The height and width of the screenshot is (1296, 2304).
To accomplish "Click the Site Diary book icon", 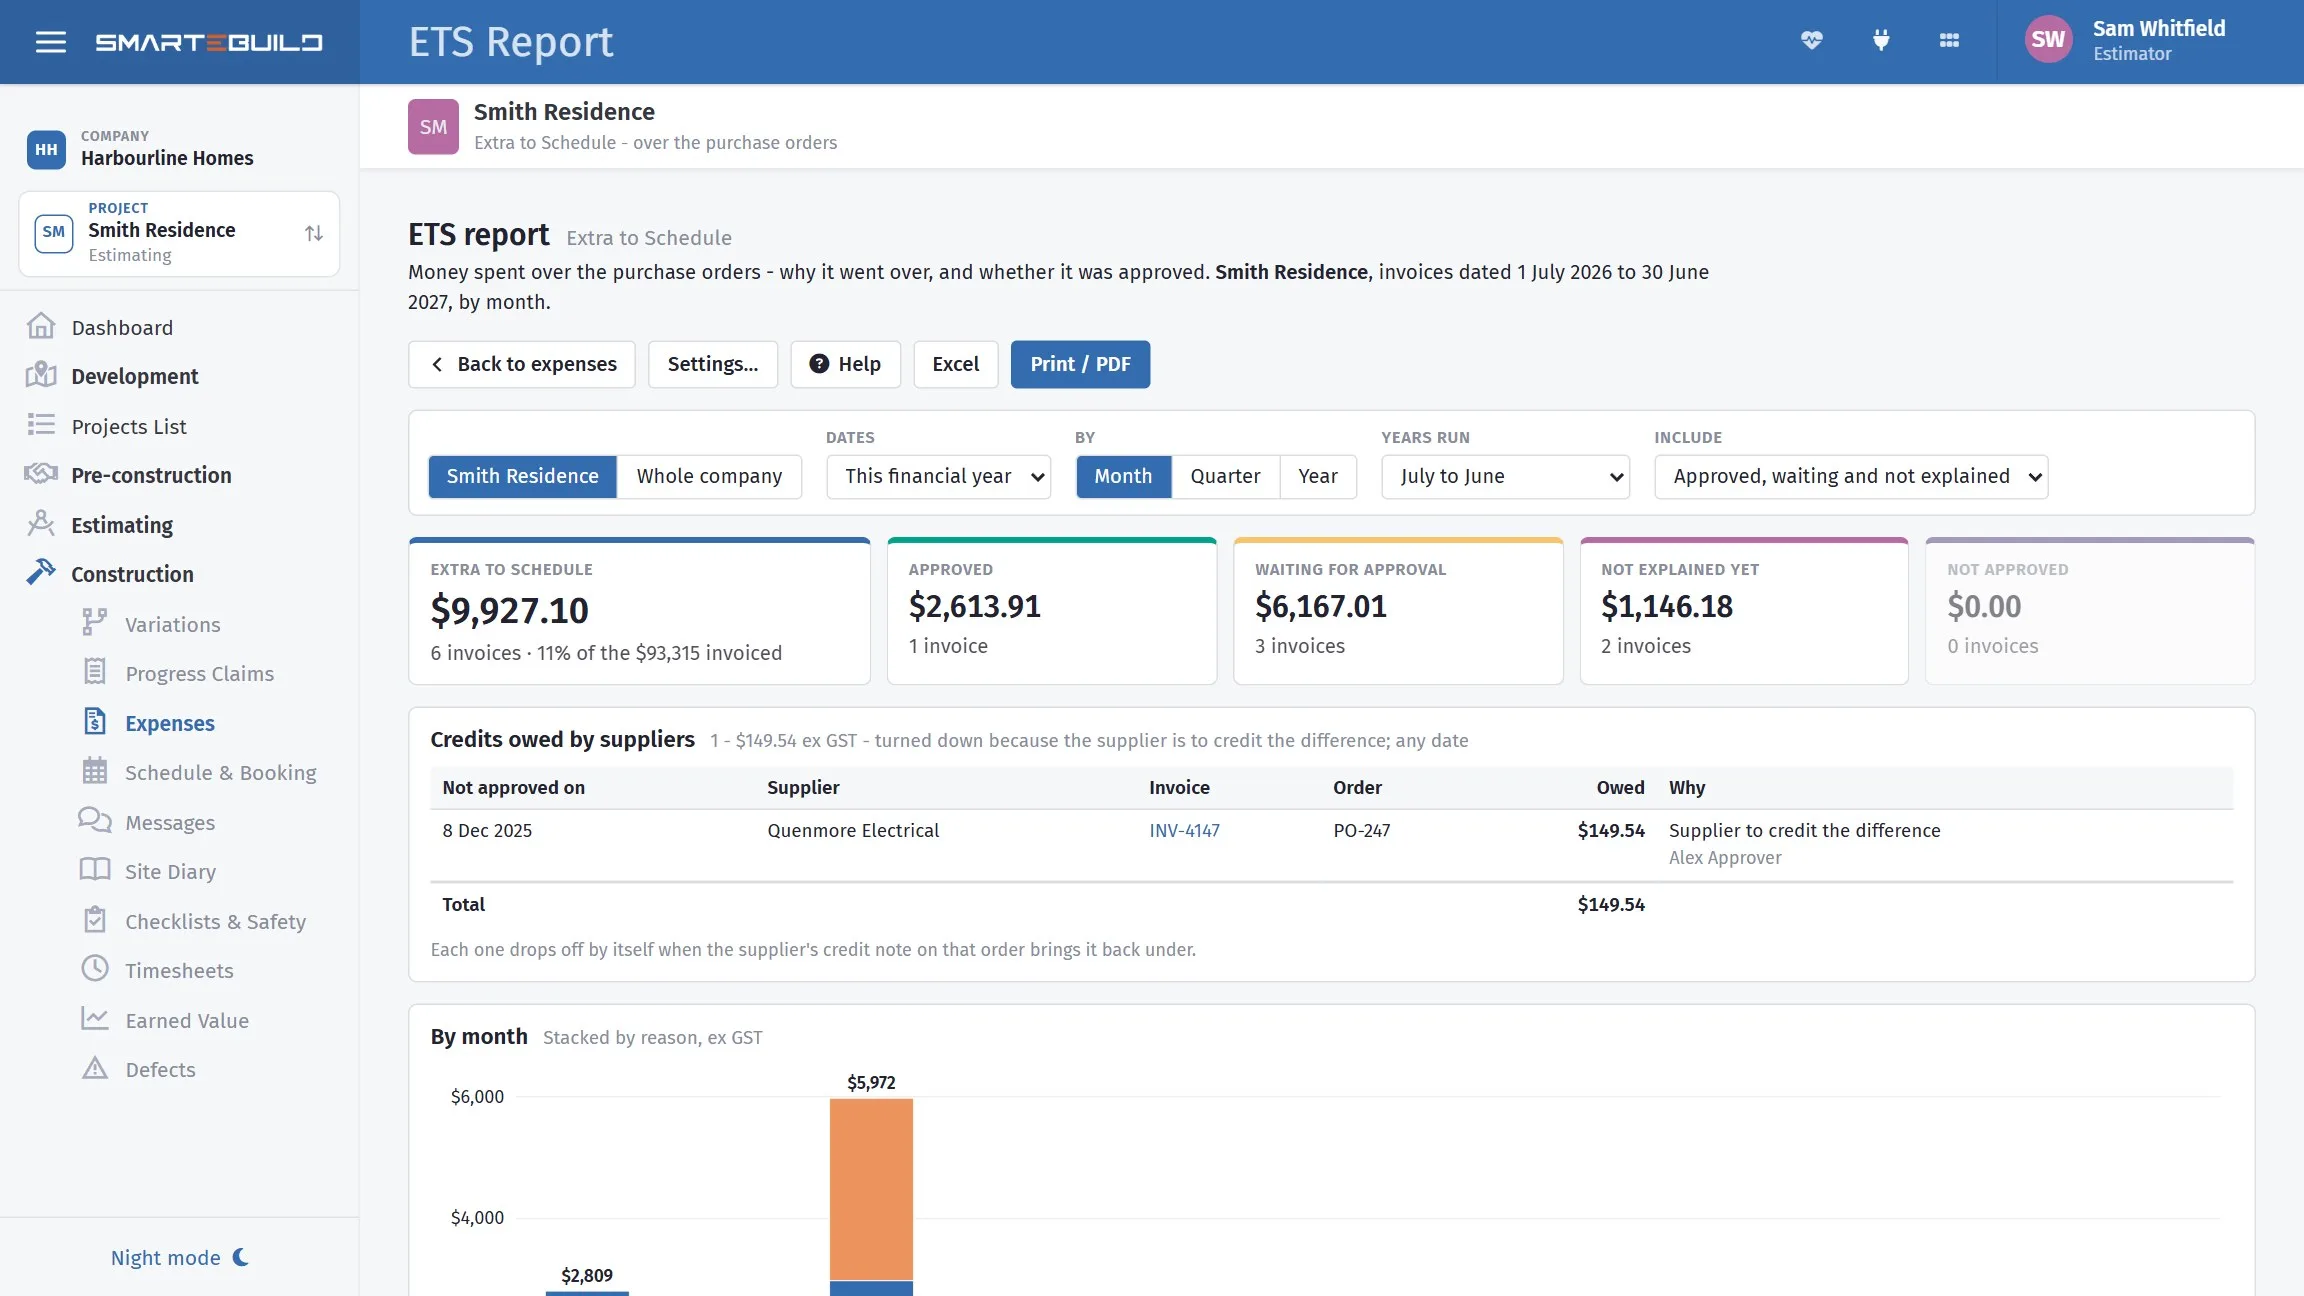I will pyautogui.click(x=94, y=870).
